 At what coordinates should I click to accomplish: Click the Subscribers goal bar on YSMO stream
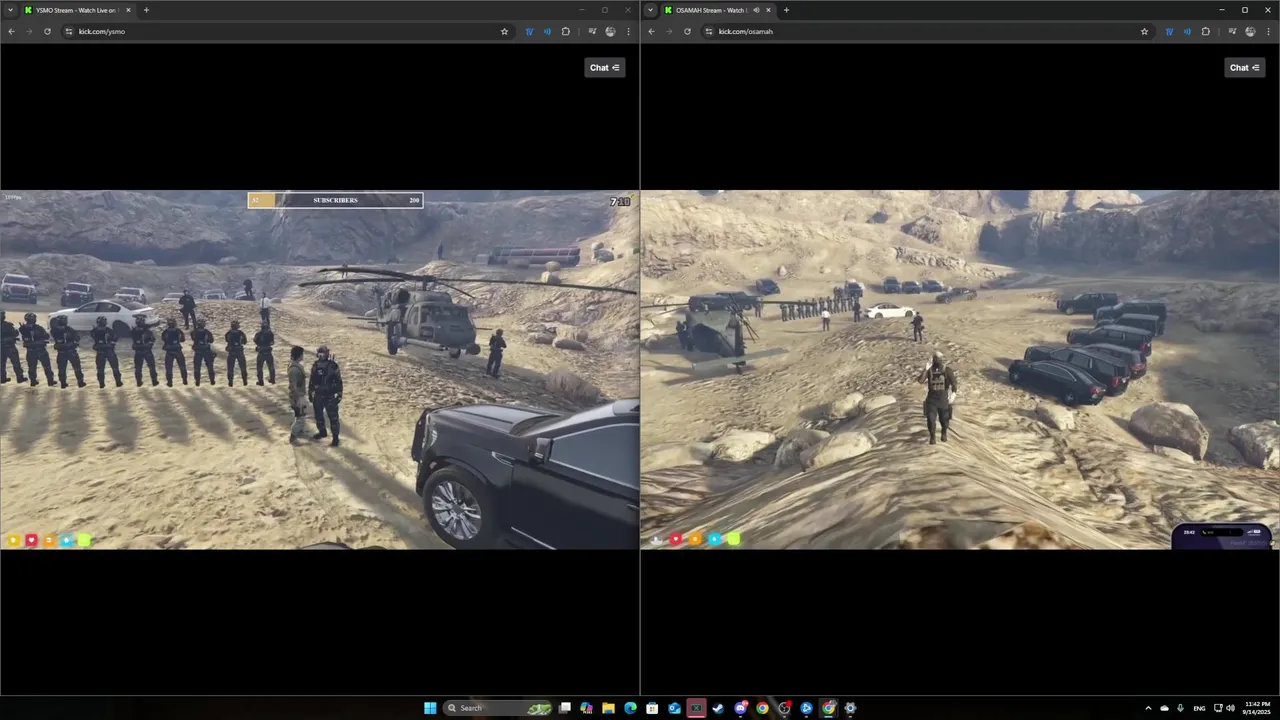click(335, 200)
